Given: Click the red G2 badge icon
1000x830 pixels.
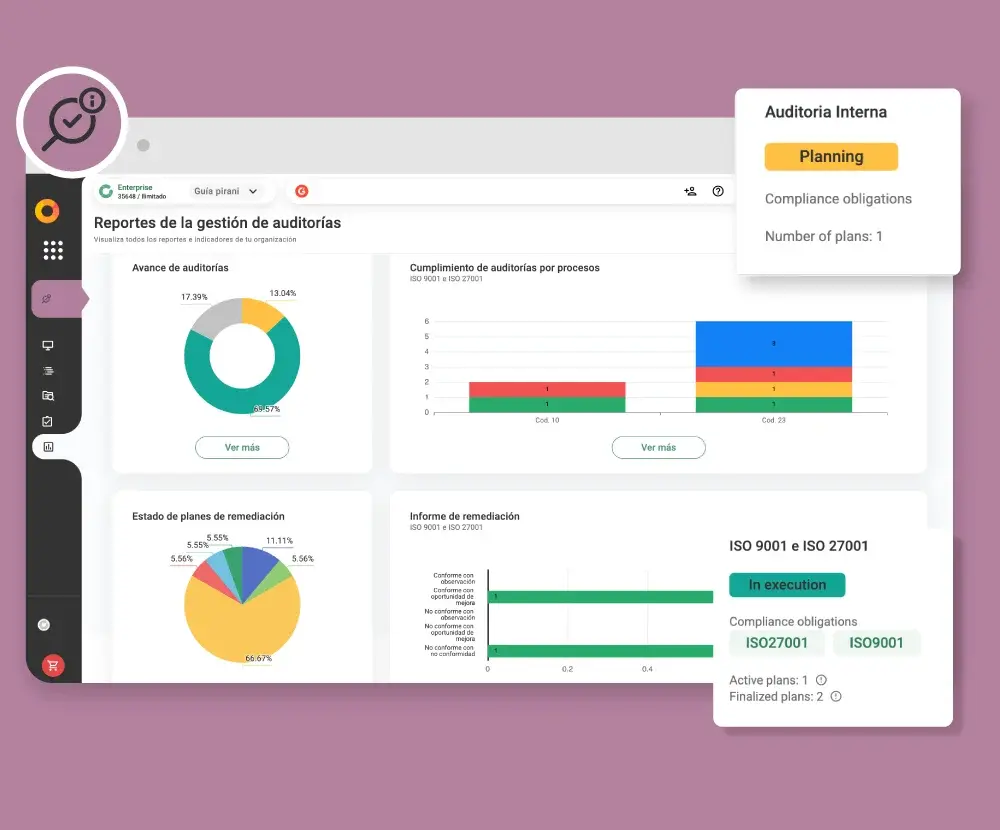Looking at the screenshot, I should point(301,191).
